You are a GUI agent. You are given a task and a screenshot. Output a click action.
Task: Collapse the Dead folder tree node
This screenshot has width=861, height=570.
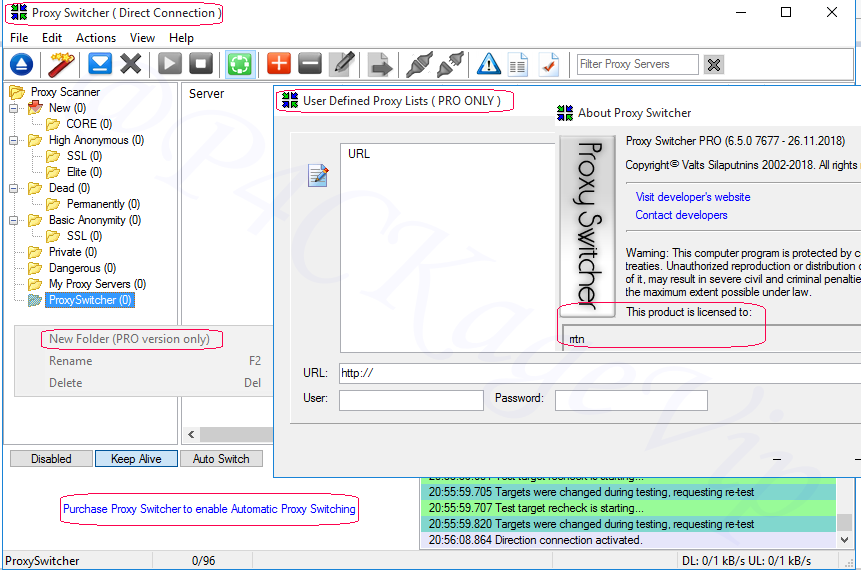coord(14,188)
